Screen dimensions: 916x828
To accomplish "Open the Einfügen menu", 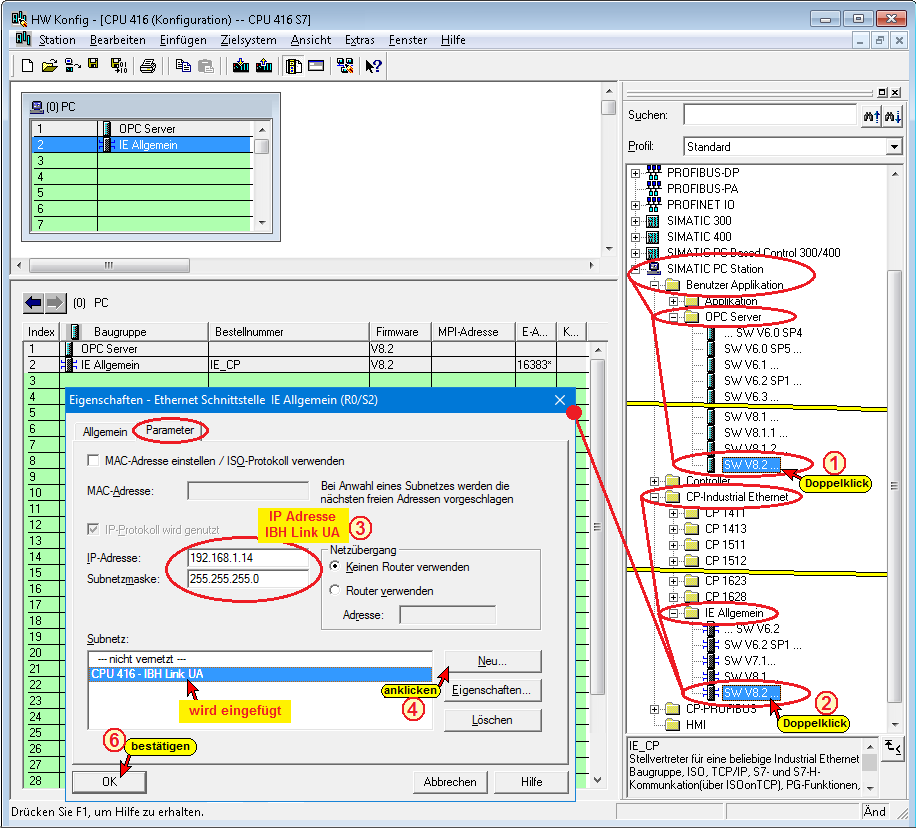I will pos(183,40).
